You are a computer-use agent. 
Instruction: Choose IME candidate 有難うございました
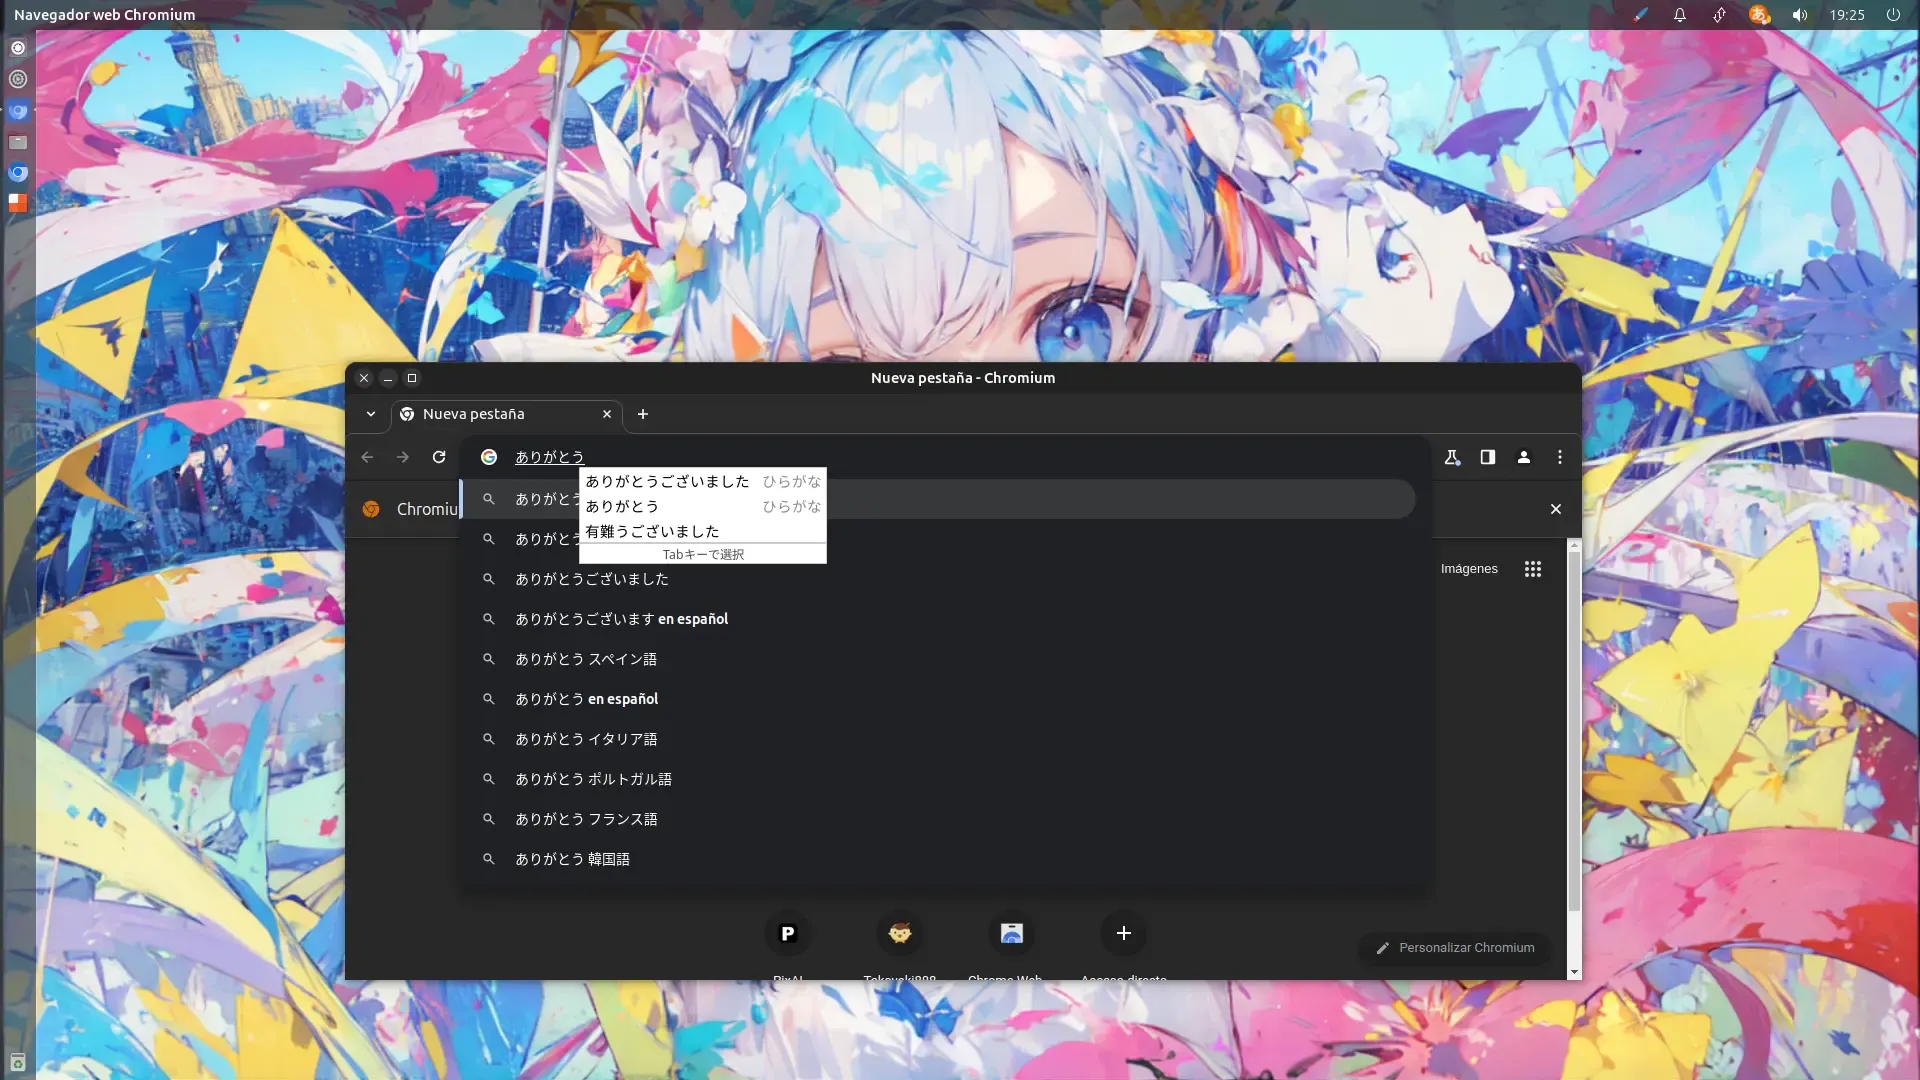tap(652, 531)
